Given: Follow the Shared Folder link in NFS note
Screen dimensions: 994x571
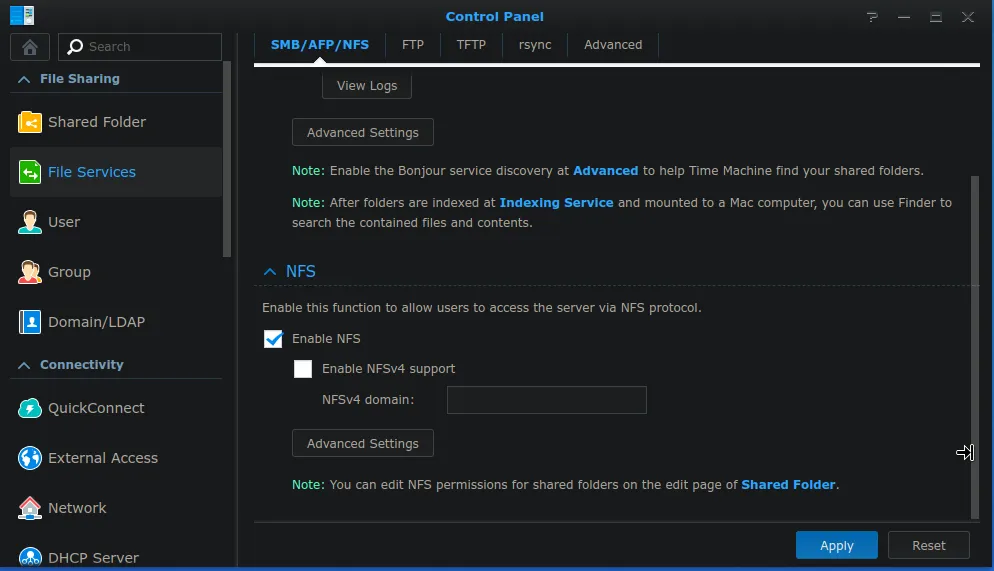Looking at the screenshot, I should tap(788, 485).
